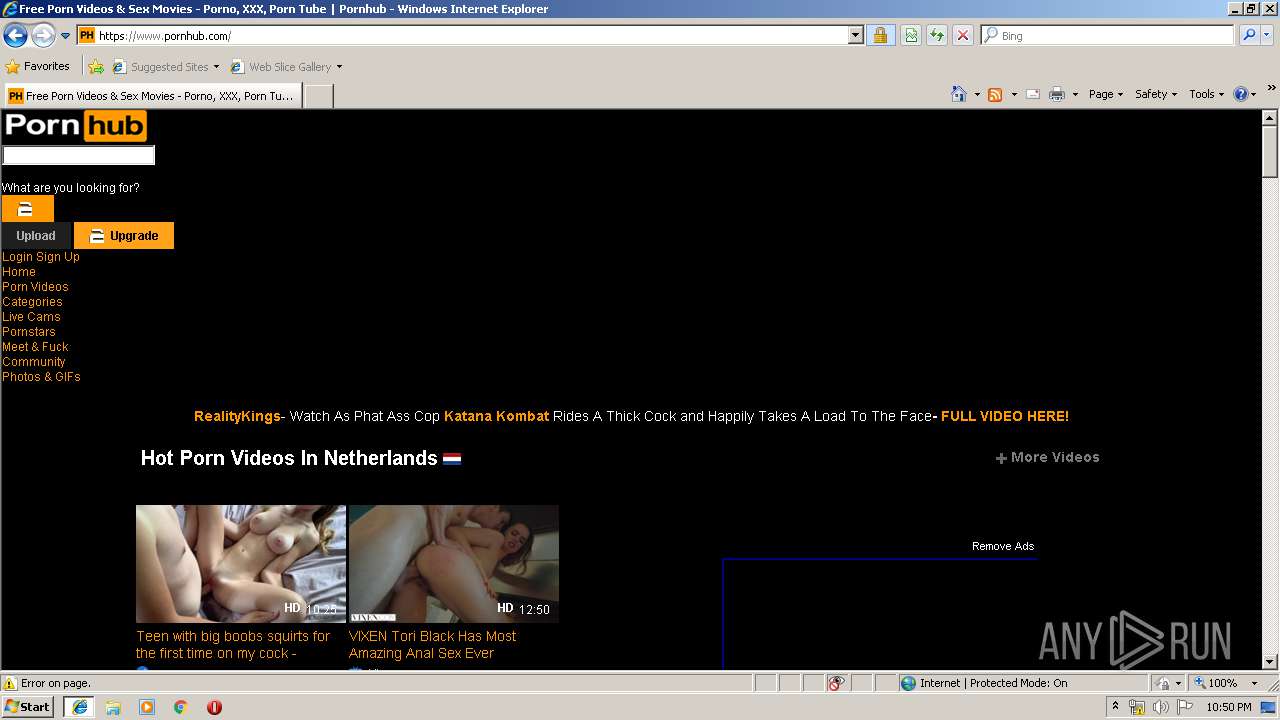Open the Favorites star button

click(38, 67)
